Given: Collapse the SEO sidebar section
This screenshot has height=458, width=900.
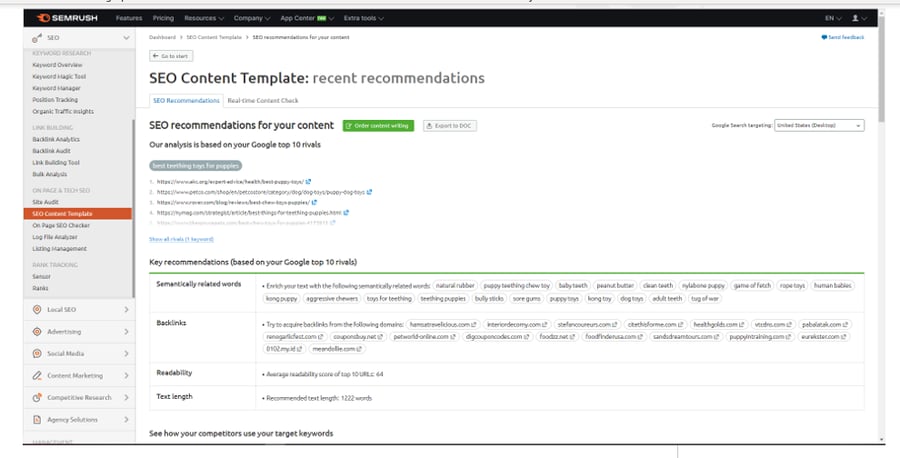Looking at the screenshot, I should click(x=126, y=38).
